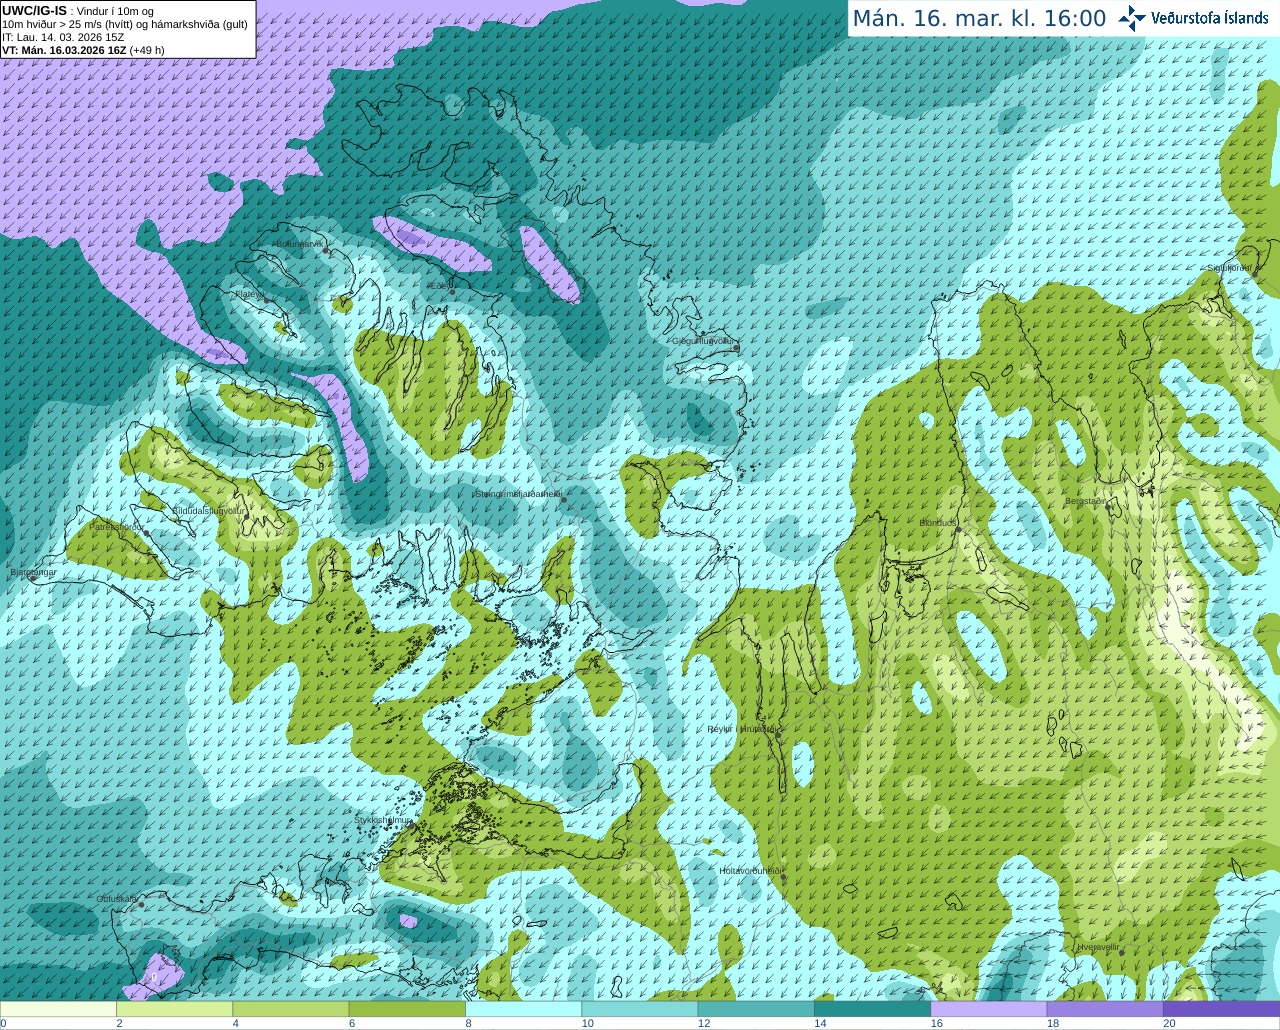
Task: Click the Flateyri station label
Action: (x=249, y=294)
